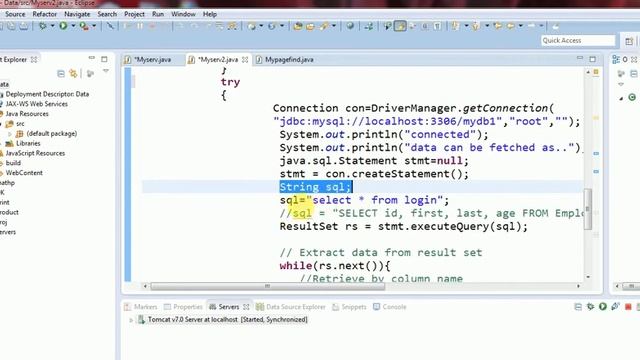Viewport: 640px width, 360px height.
Task: Open the Help menu
Action: [210, 14]
